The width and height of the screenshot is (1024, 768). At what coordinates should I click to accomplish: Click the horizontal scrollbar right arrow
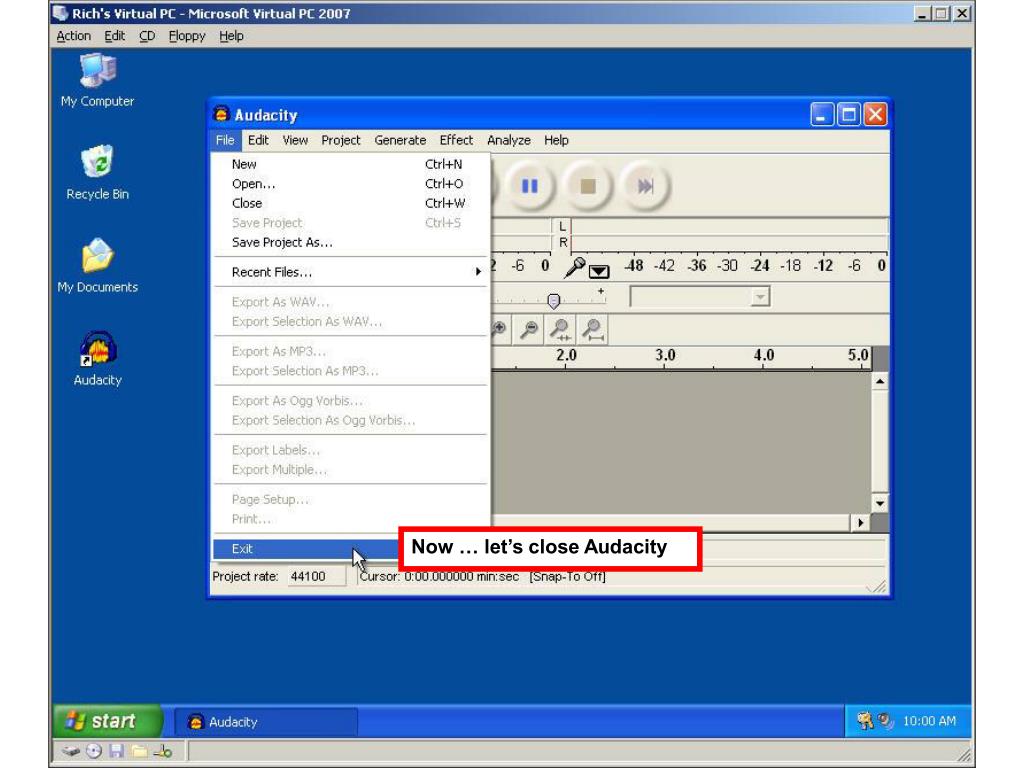[x=861, y=522]
